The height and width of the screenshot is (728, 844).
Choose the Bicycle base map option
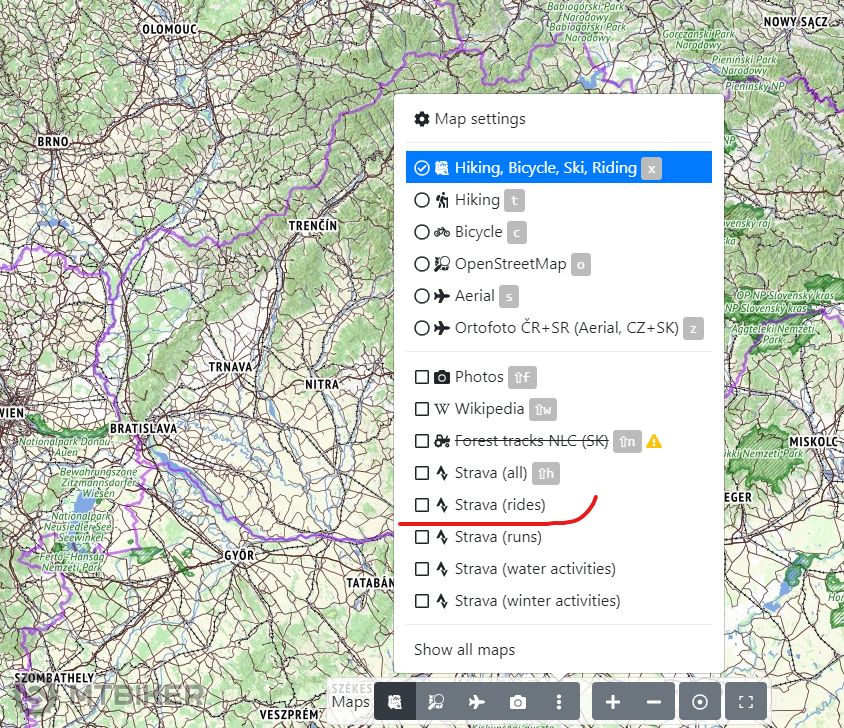[422, 232]
